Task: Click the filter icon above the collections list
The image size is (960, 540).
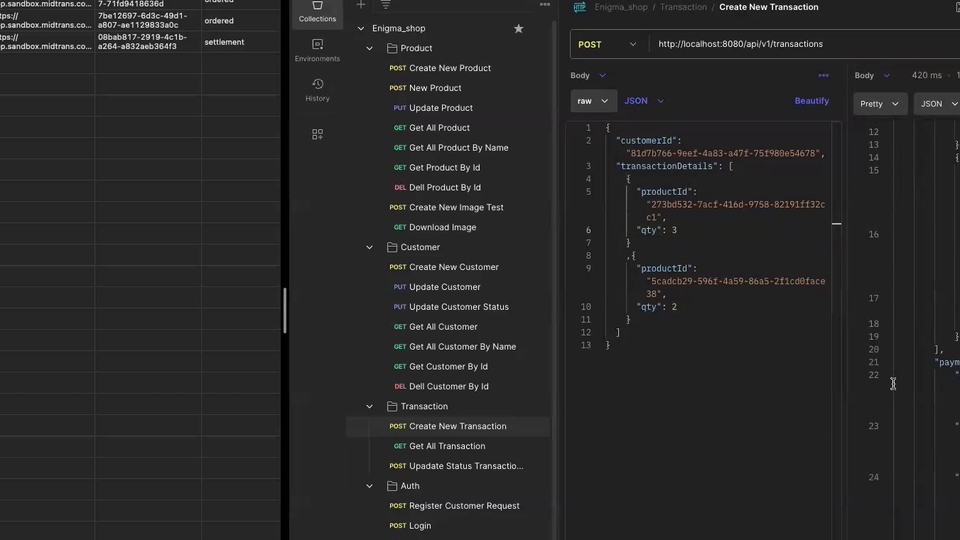Action: click(x=386, y=5)
